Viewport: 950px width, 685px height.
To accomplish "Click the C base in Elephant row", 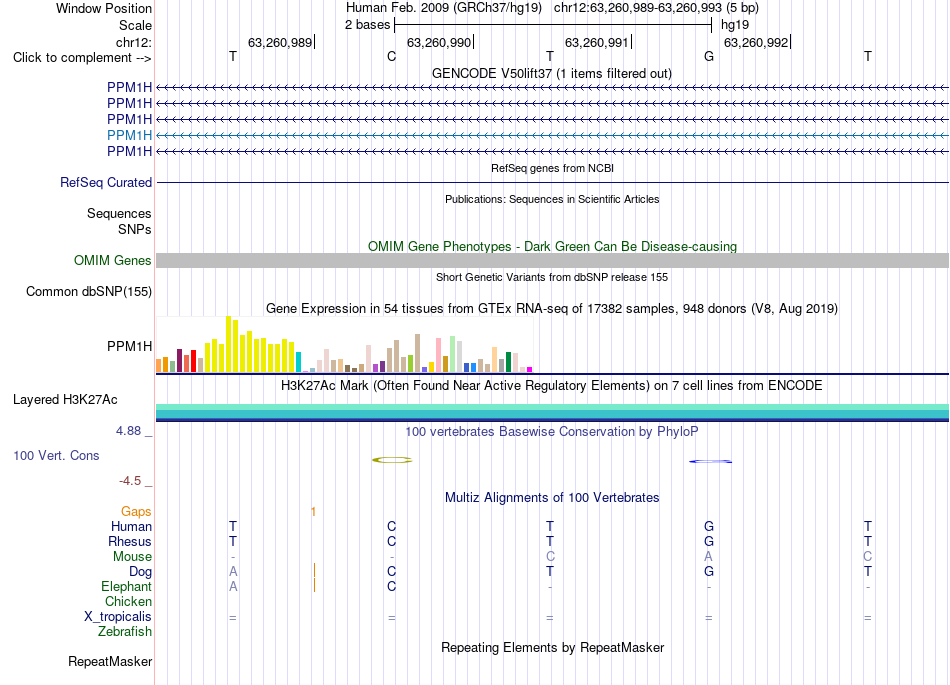I will (x=391, y=586).
